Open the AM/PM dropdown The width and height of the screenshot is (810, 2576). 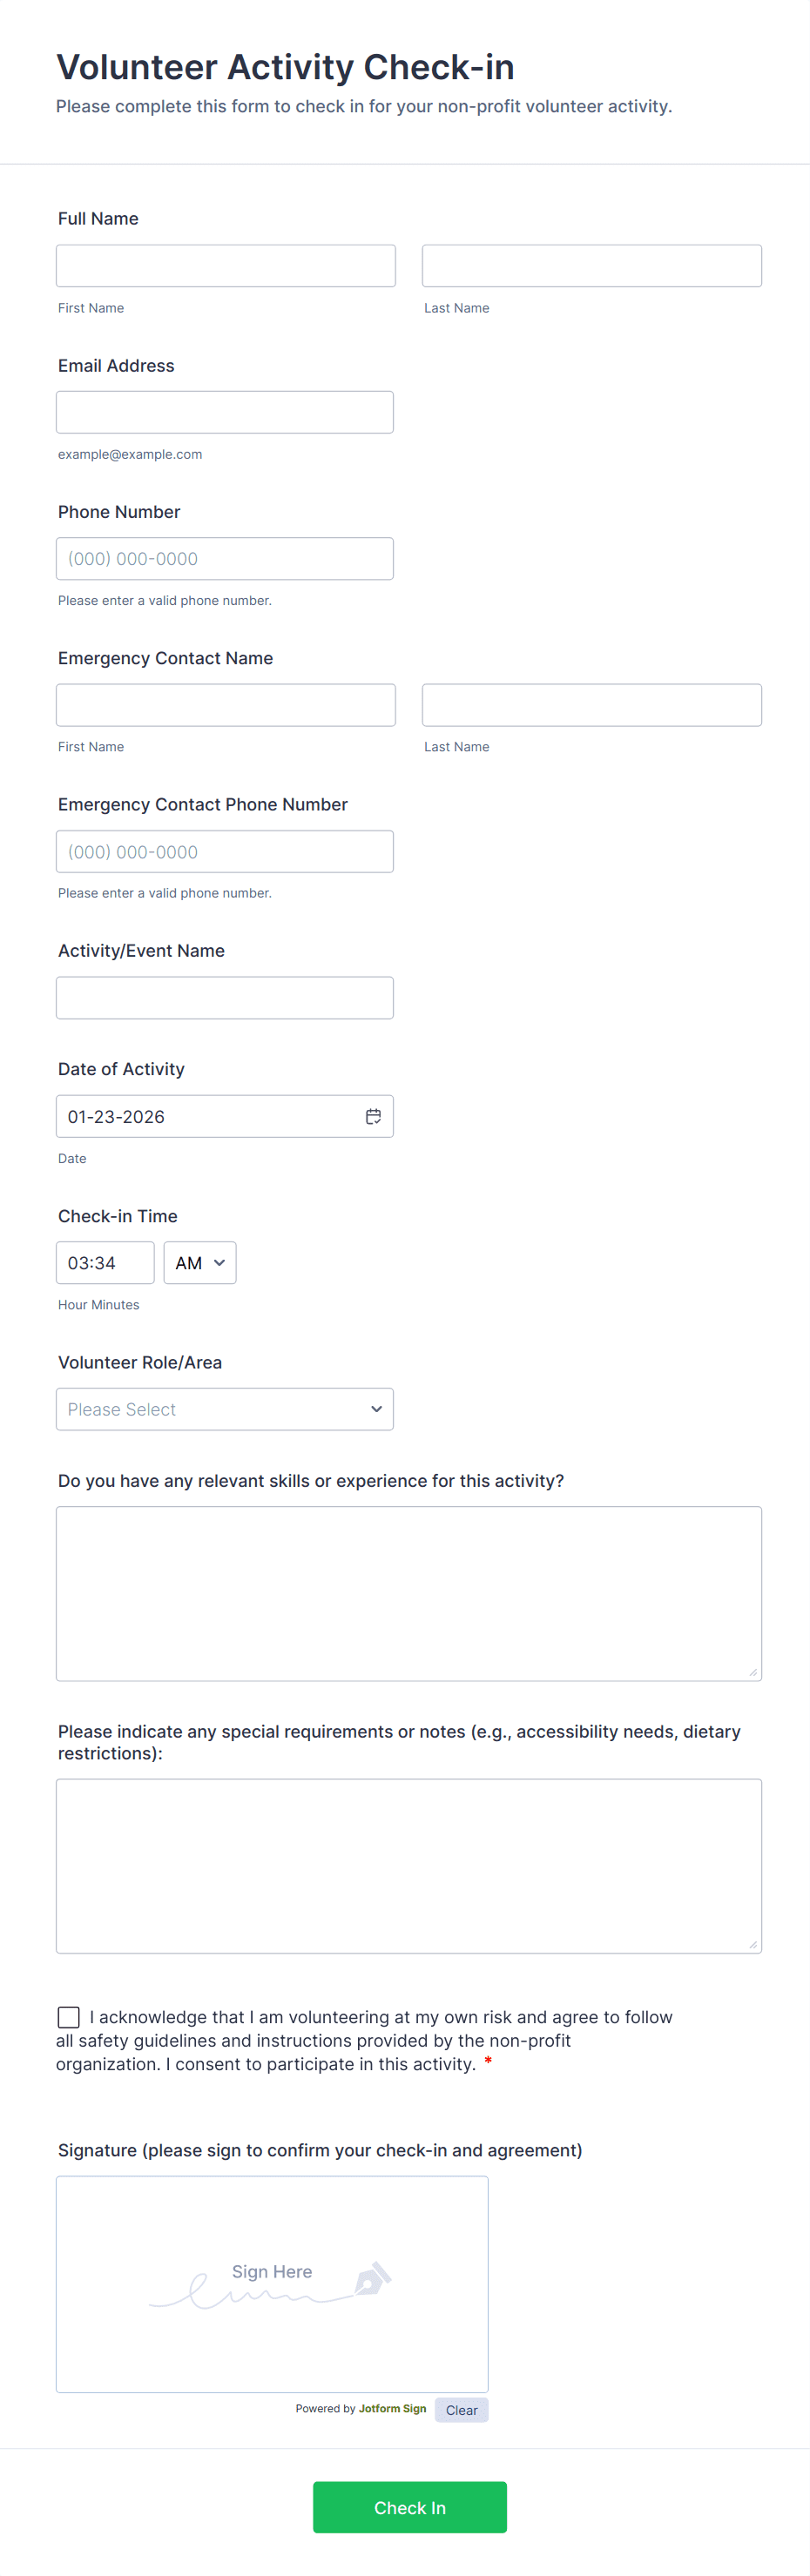coord(199,1262)
